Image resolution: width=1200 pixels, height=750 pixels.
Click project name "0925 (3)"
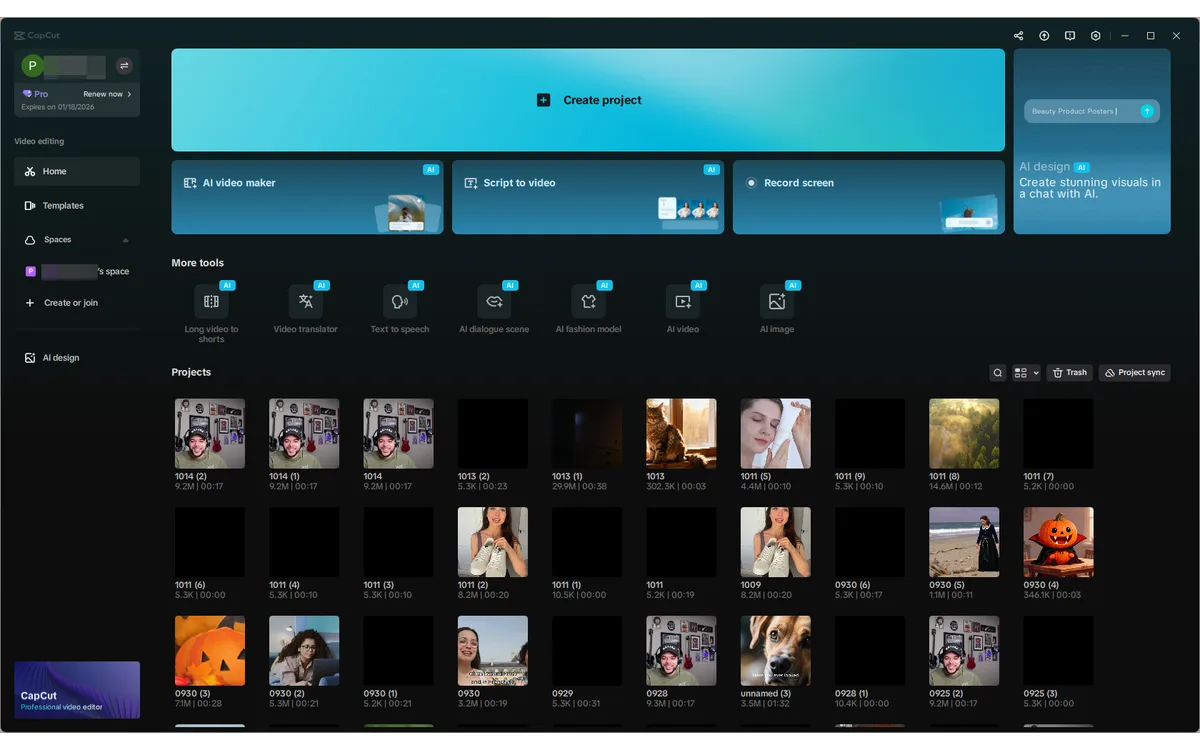[x=1040, y=694]
